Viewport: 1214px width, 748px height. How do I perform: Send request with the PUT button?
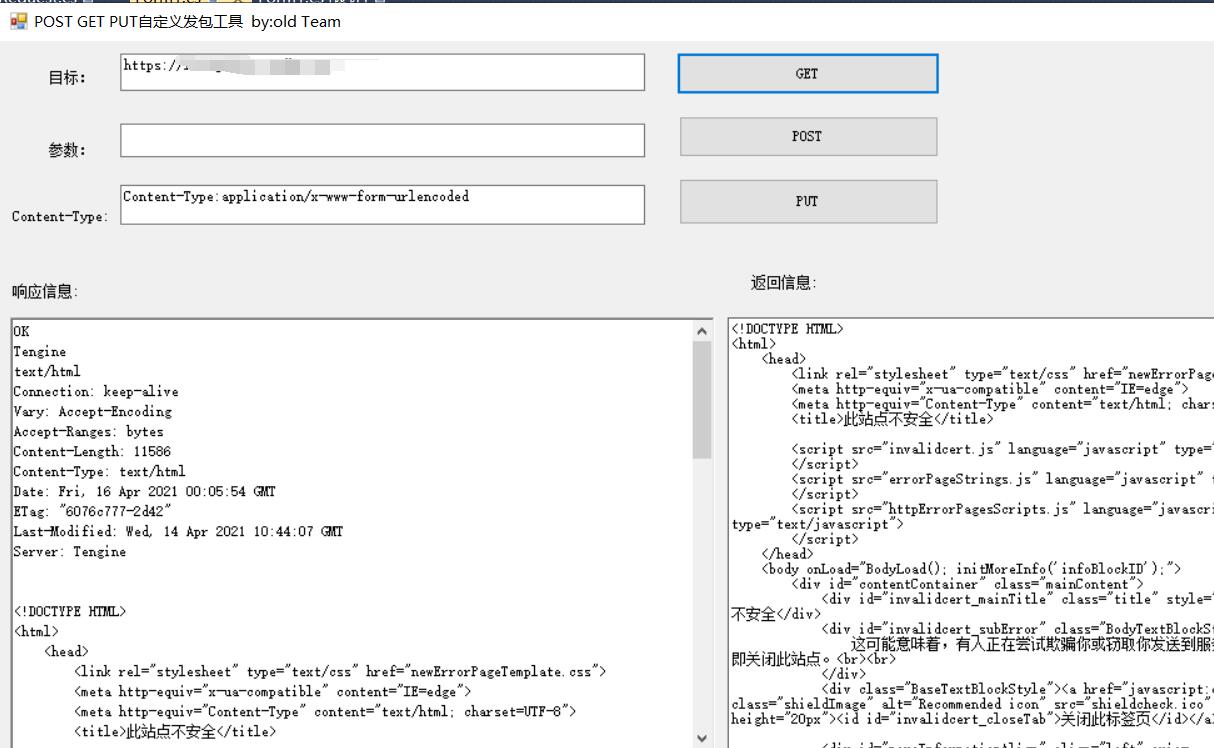pyautogui.click(x=808, y=201)
